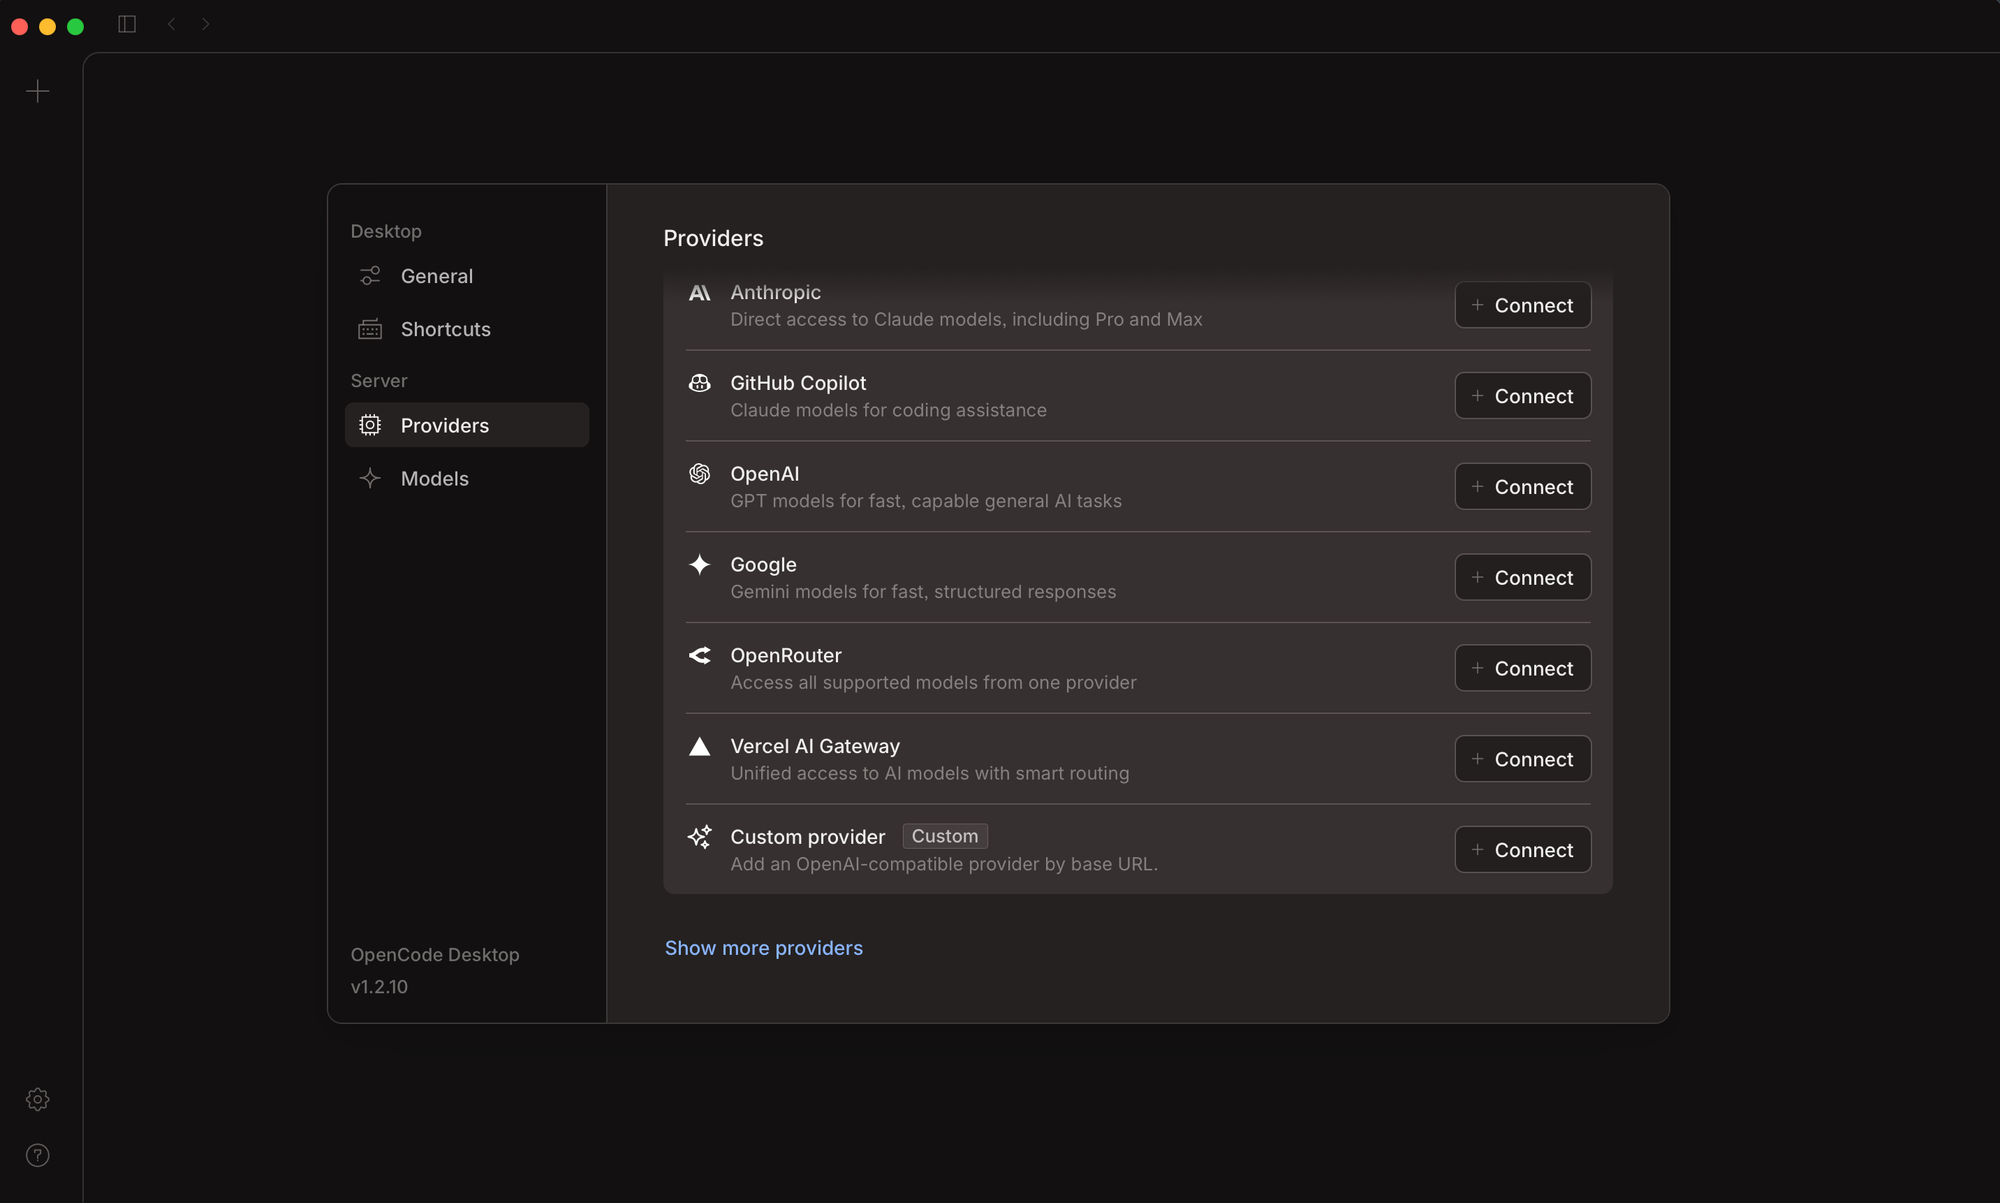Image resolution: width=2000 pixels, height=1203 pixels.
Task: Click the OpenRouter logo icon
Action: (x=699, y=656)
